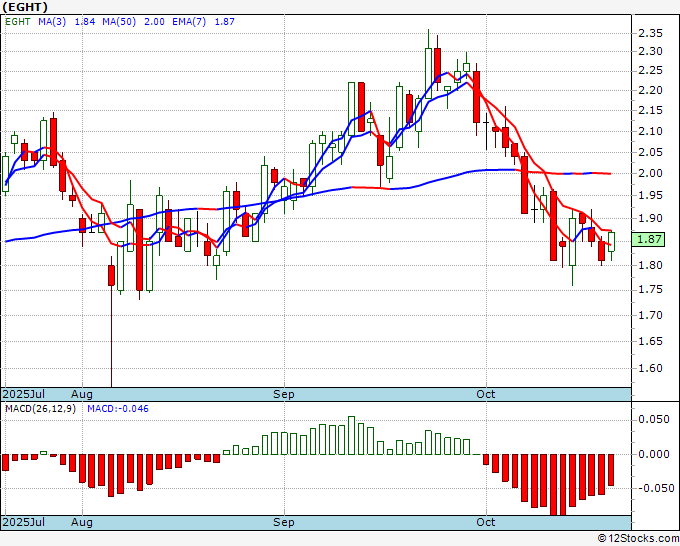The width and height of the screenshot is (680, 546).
Task: Click the 2.15 price axis label
Action: 650,110
